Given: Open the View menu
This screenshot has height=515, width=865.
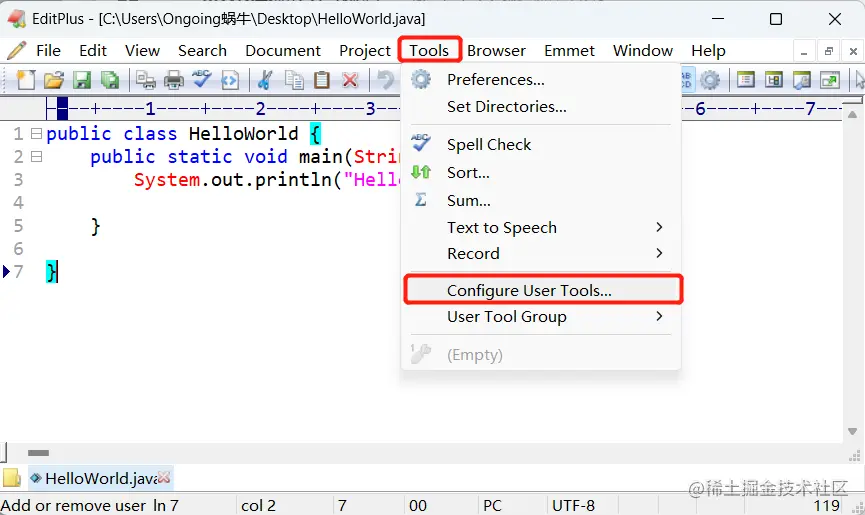Looking at the screenshot, I should [142, 51].
